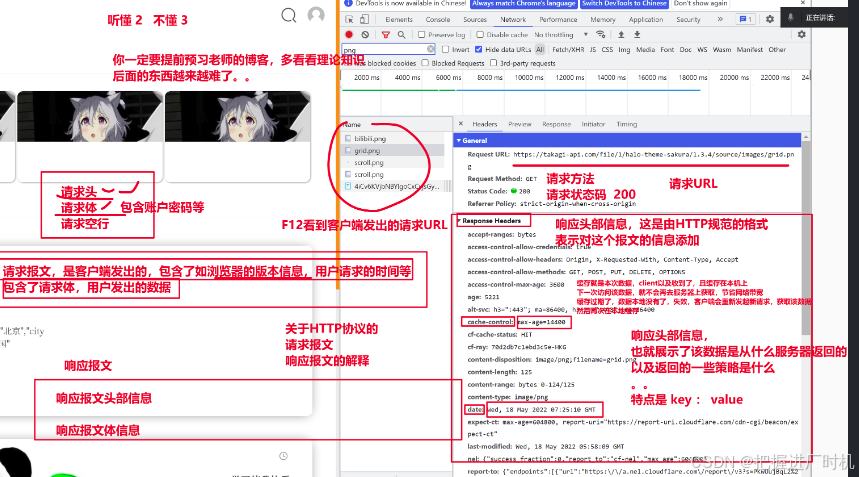The height and width of the screenshot is (477, 859).
Task: Open the Security tab
Action: click(689, 19)
